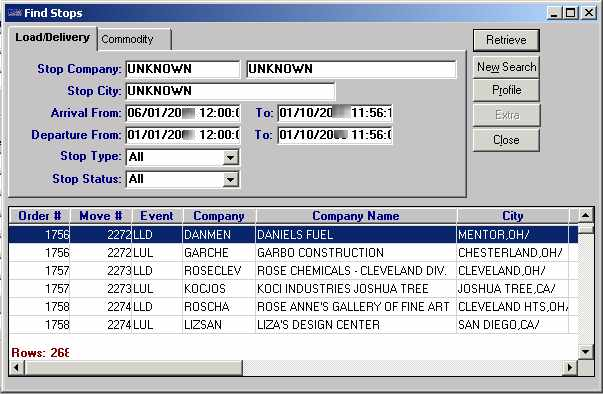Select the KOCI INDUSTRIES JOSHUA TREE row
This screenshot has width=603, height=394.
293,289
